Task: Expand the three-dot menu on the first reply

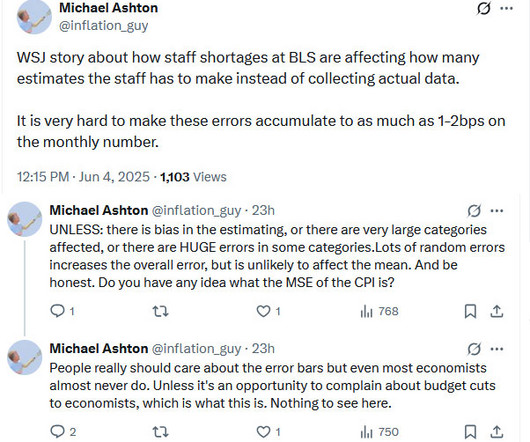Action: 497,211
